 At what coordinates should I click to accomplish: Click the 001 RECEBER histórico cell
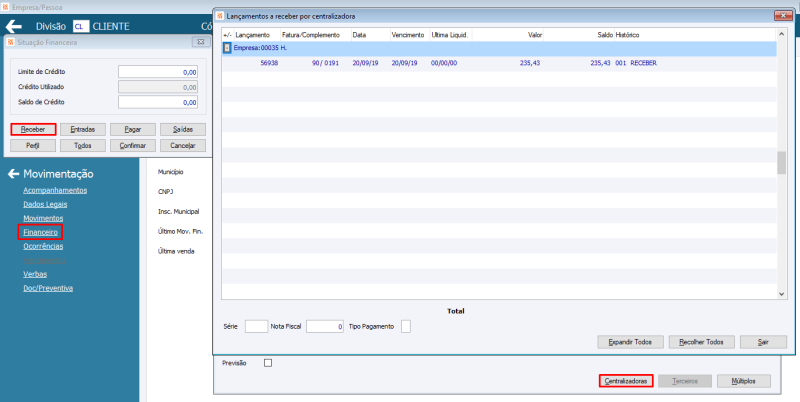tap(636, 63)
